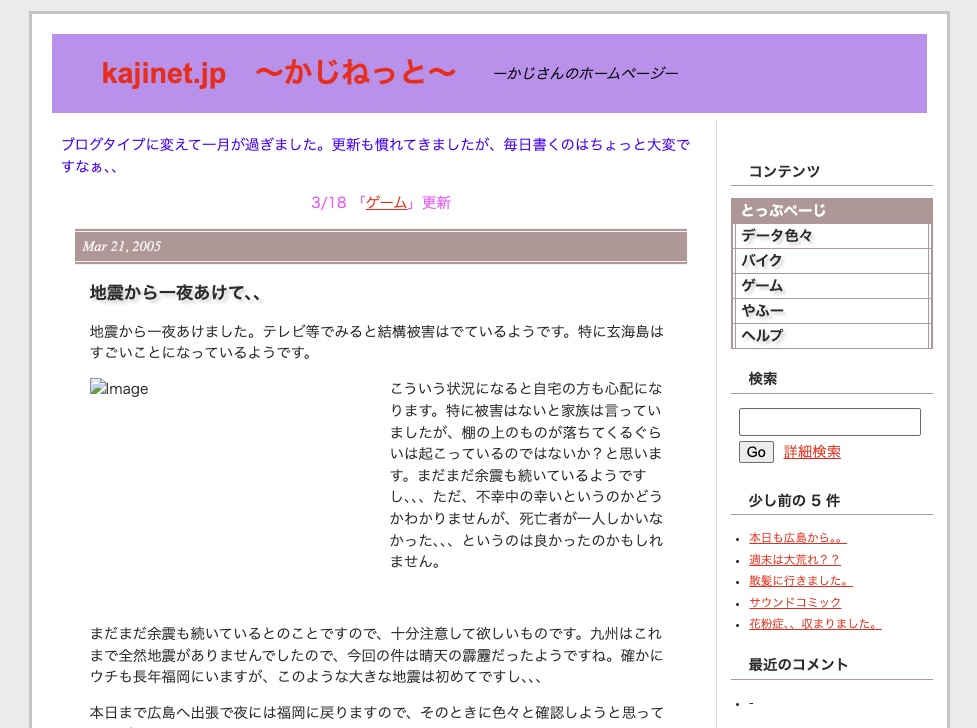Open the 詳細検索 advanced search link

coord(812,452)
